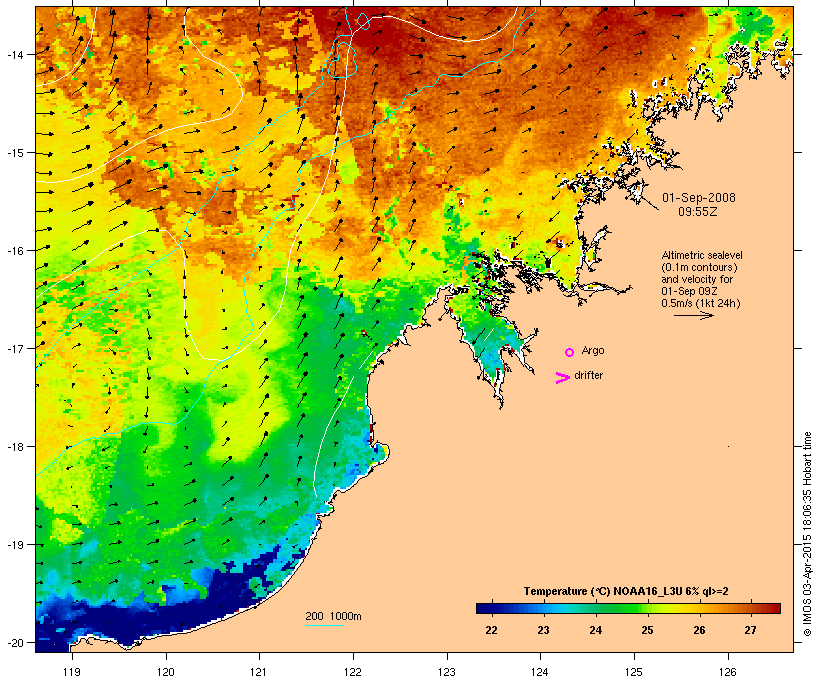Click the '0.5m/s (1kt 24h)' text
This screenshot has width=820, height=680.
[701, 303]
